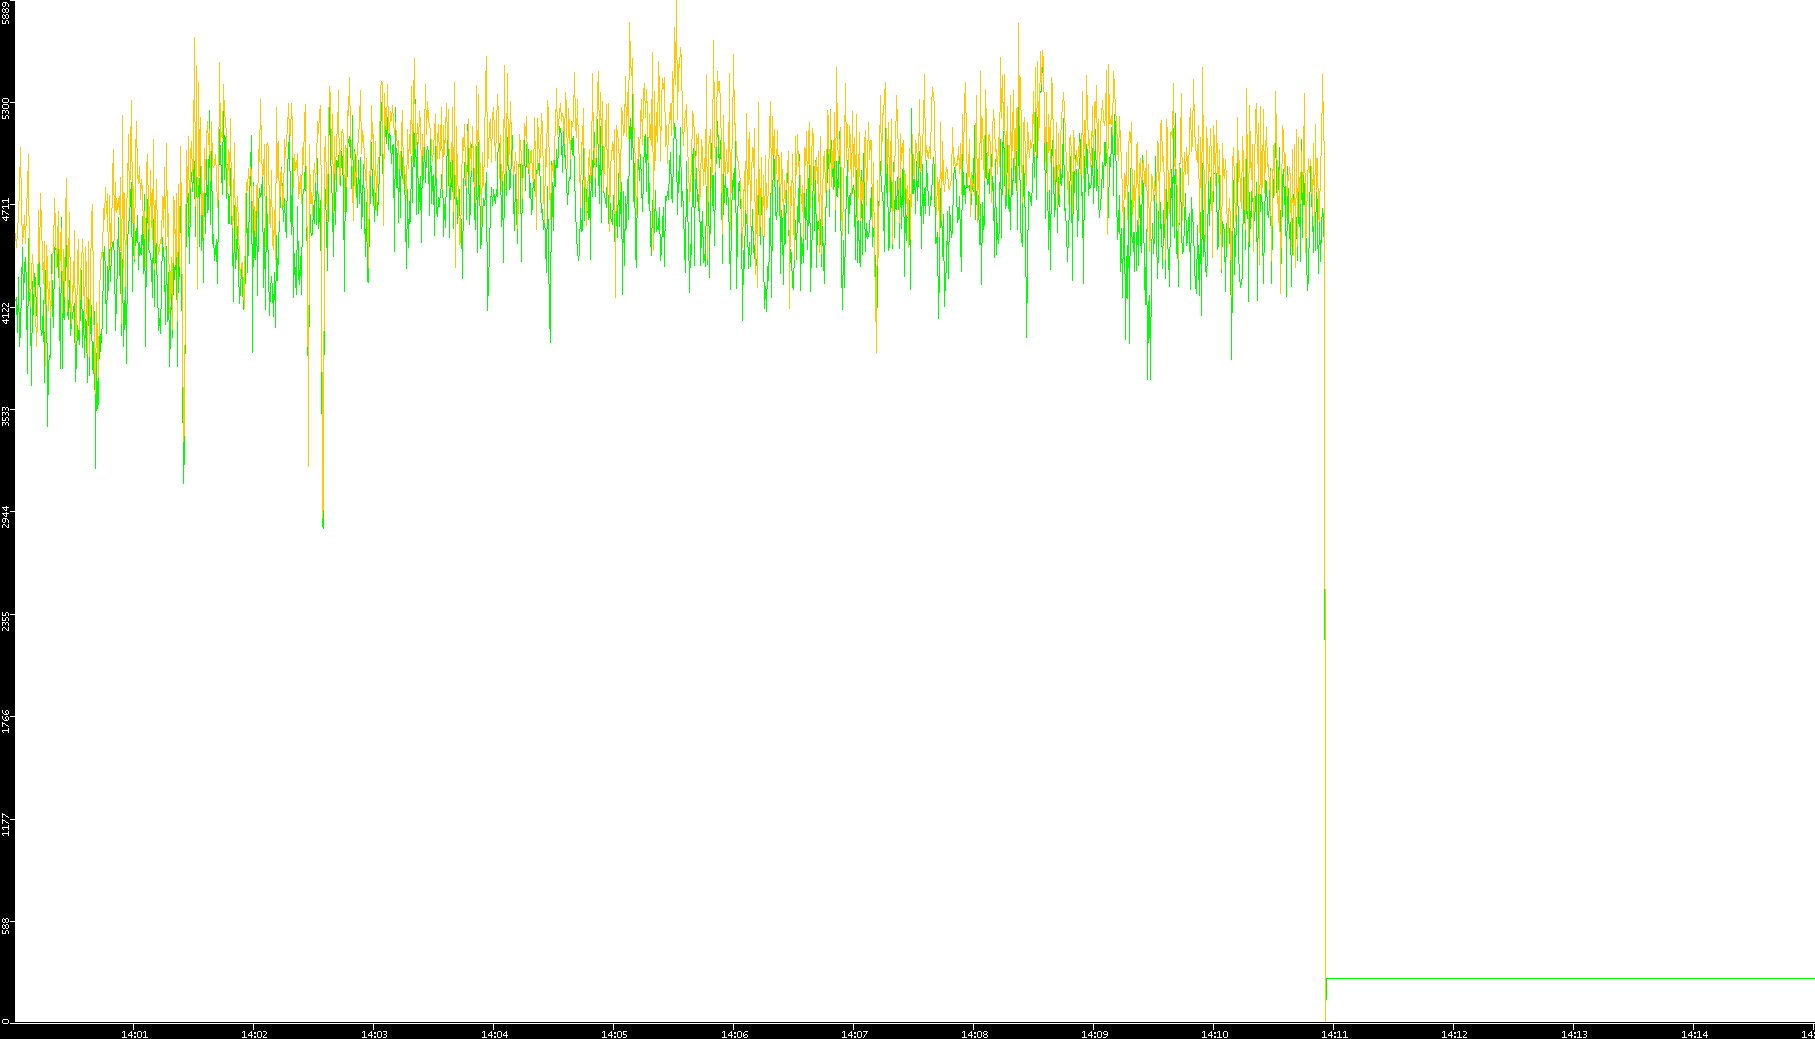Select the 14:05 tick on time axis
Image resolution: width=1815 pixels, height=1039 pixels.
[614, 1033]
